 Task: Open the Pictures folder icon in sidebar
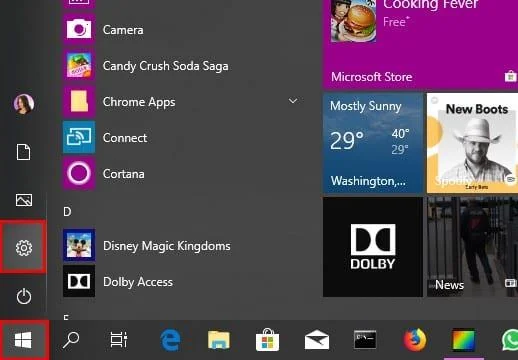(24, 200)
